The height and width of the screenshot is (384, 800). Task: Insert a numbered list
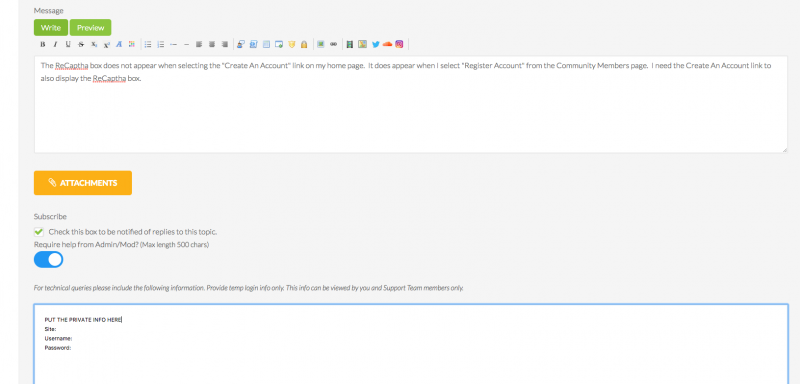pyautogui.click(x=161, y=44)
